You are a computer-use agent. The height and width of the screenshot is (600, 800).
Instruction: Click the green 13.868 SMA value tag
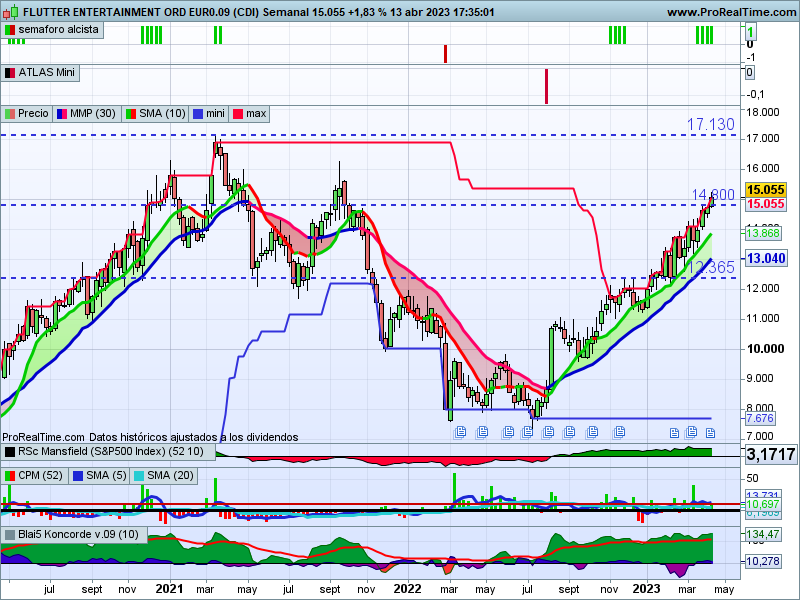click(x=762, y=234)
